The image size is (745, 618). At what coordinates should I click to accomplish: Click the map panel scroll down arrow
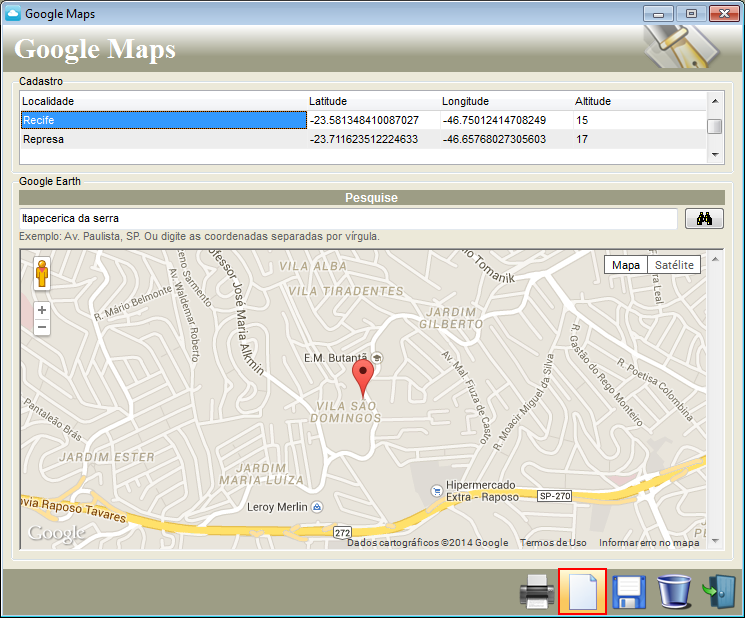pos(716,541)
